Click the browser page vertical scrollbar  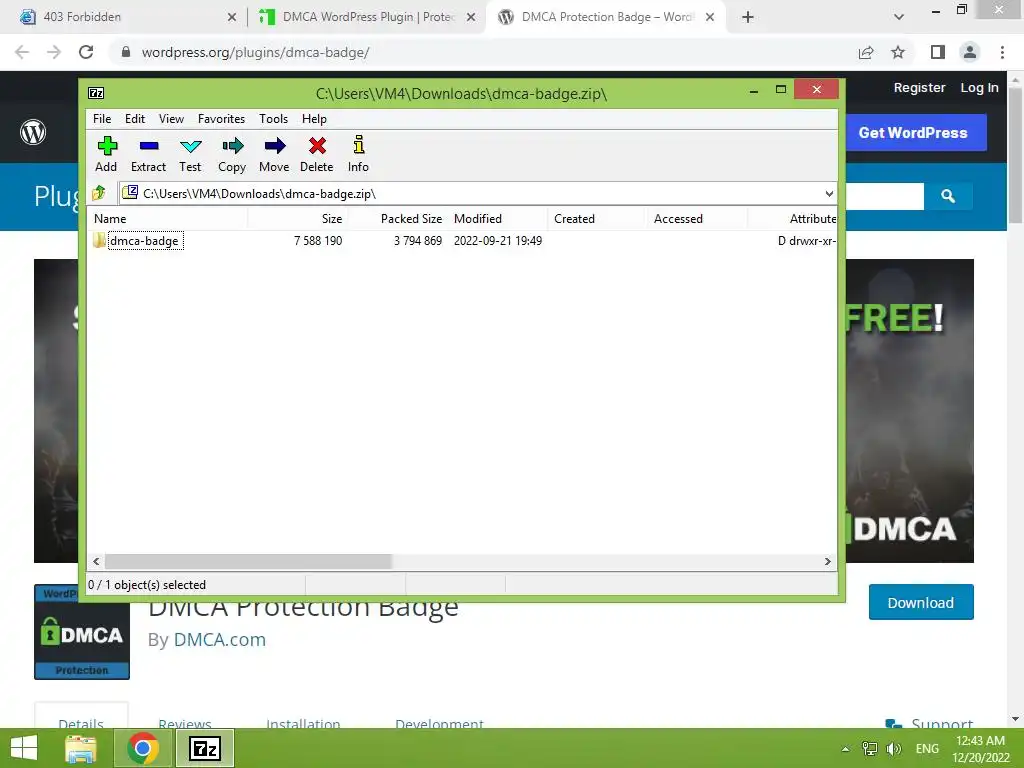tap(1015, 157)
